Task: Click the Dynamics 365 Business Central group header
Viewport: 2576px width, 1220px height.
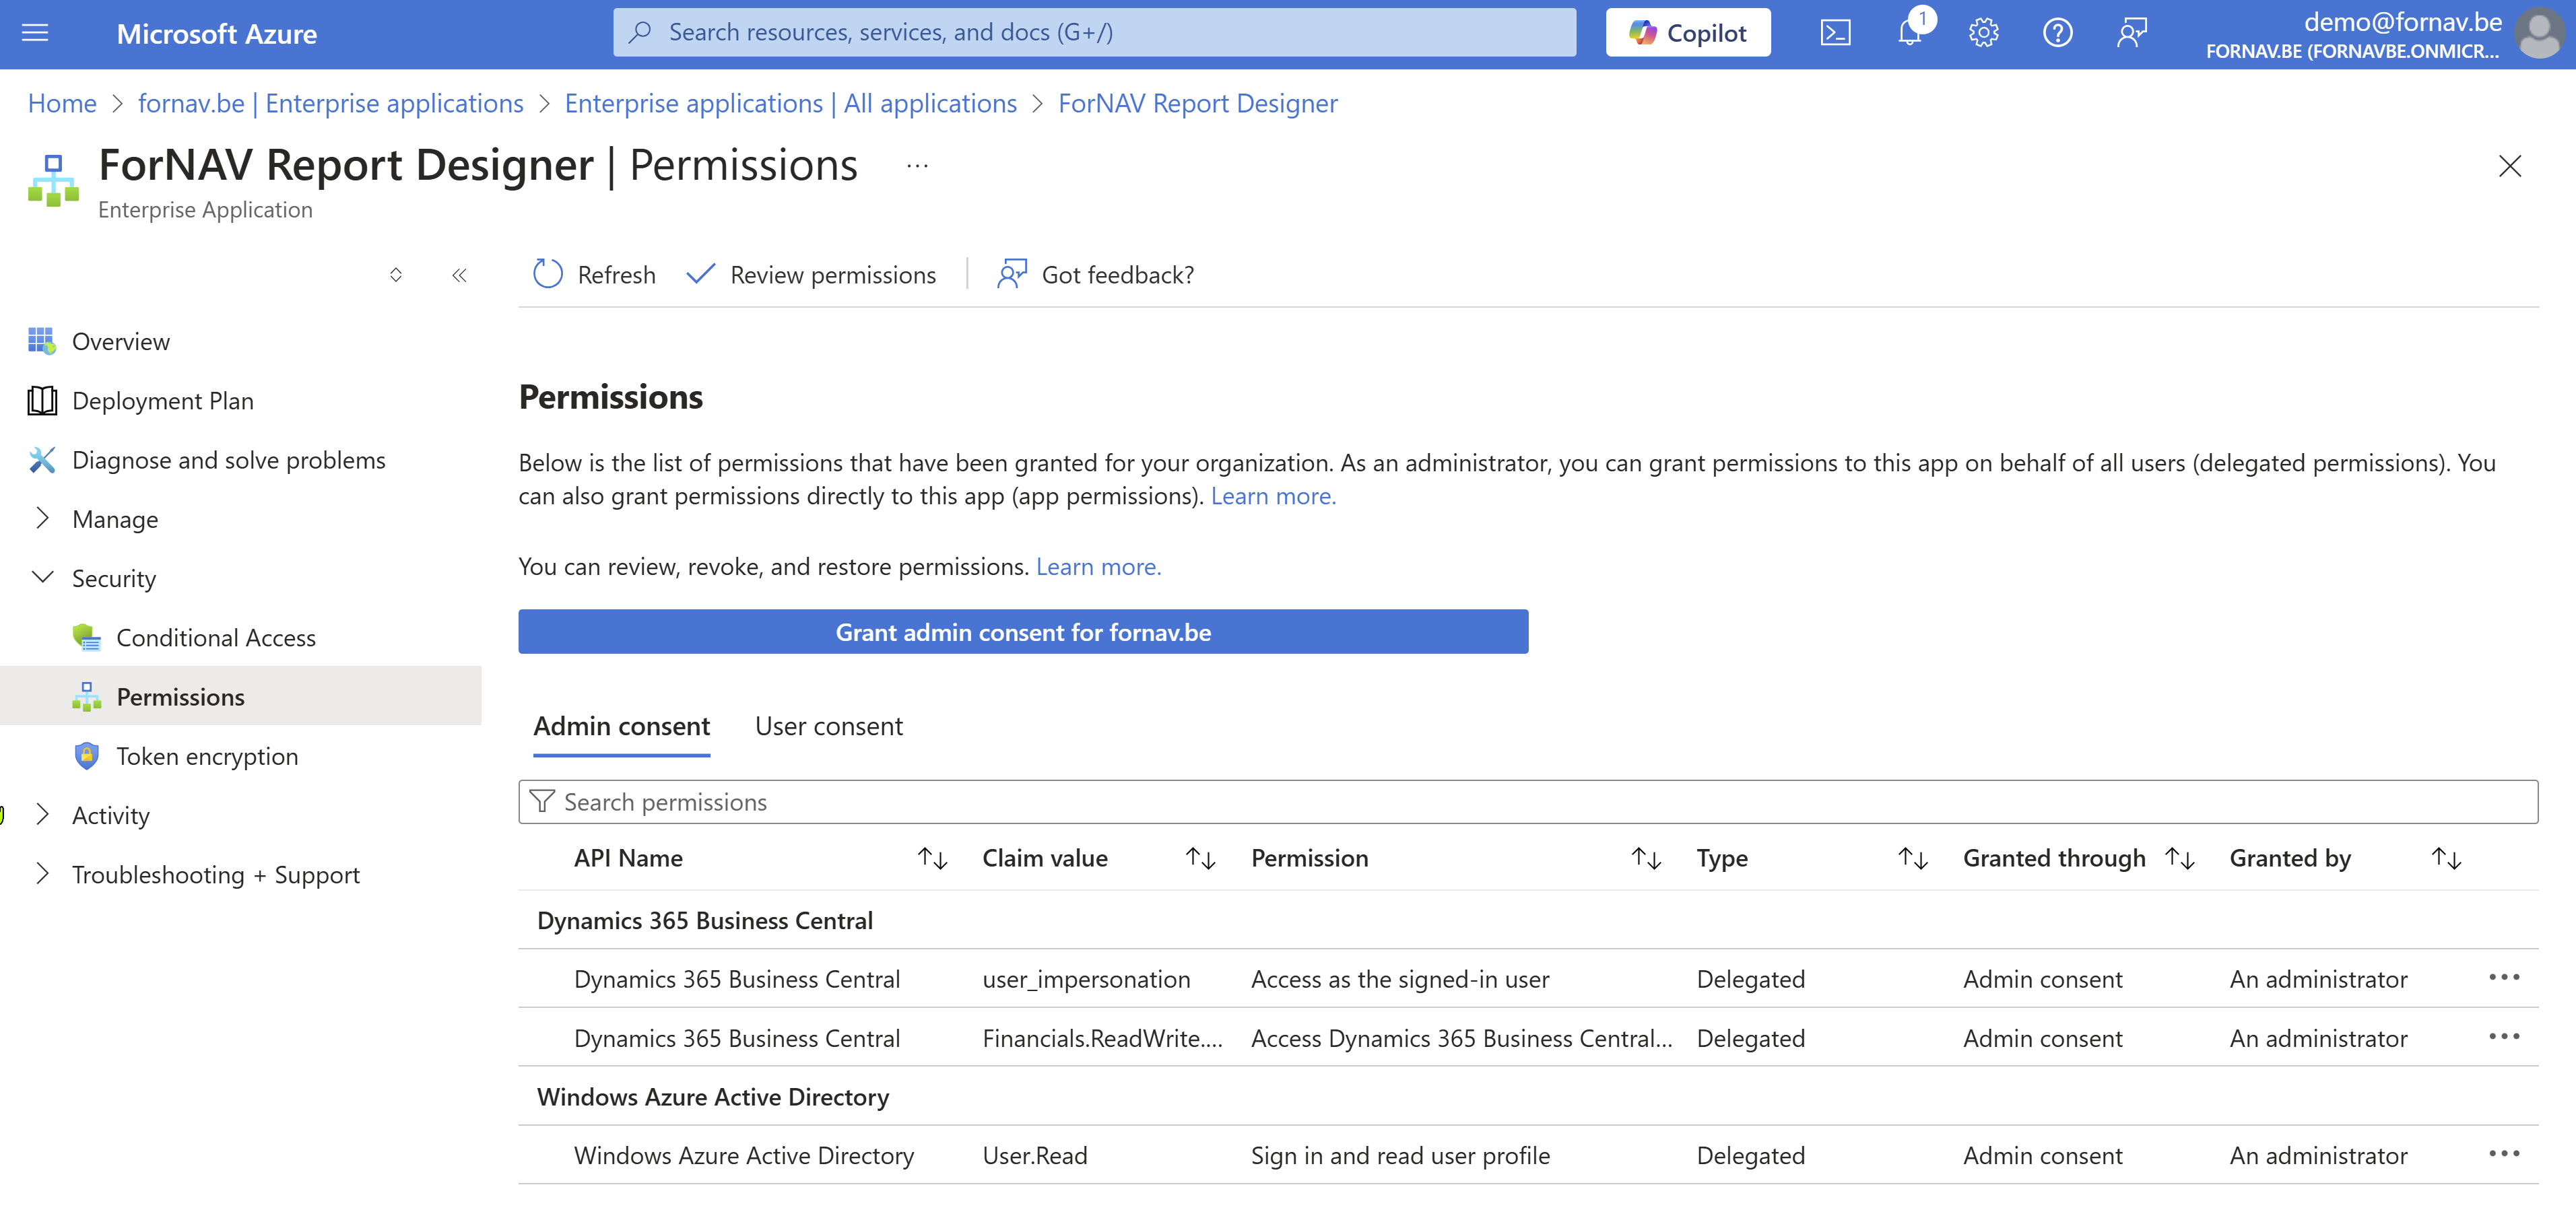Action: [705, 921]
